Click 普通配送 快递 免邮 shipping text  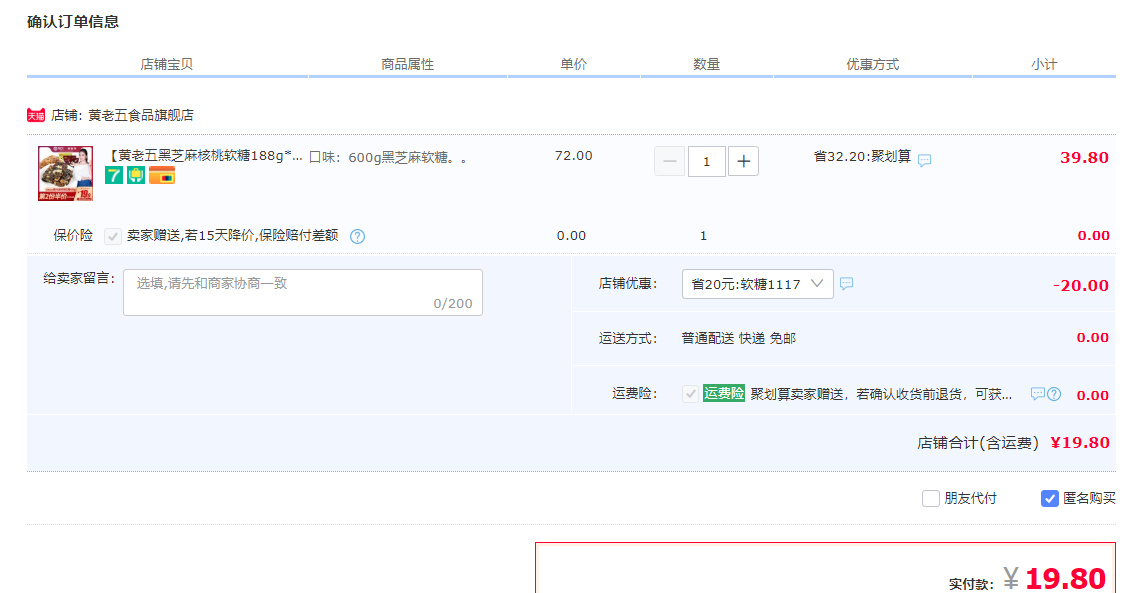point(738,339)
